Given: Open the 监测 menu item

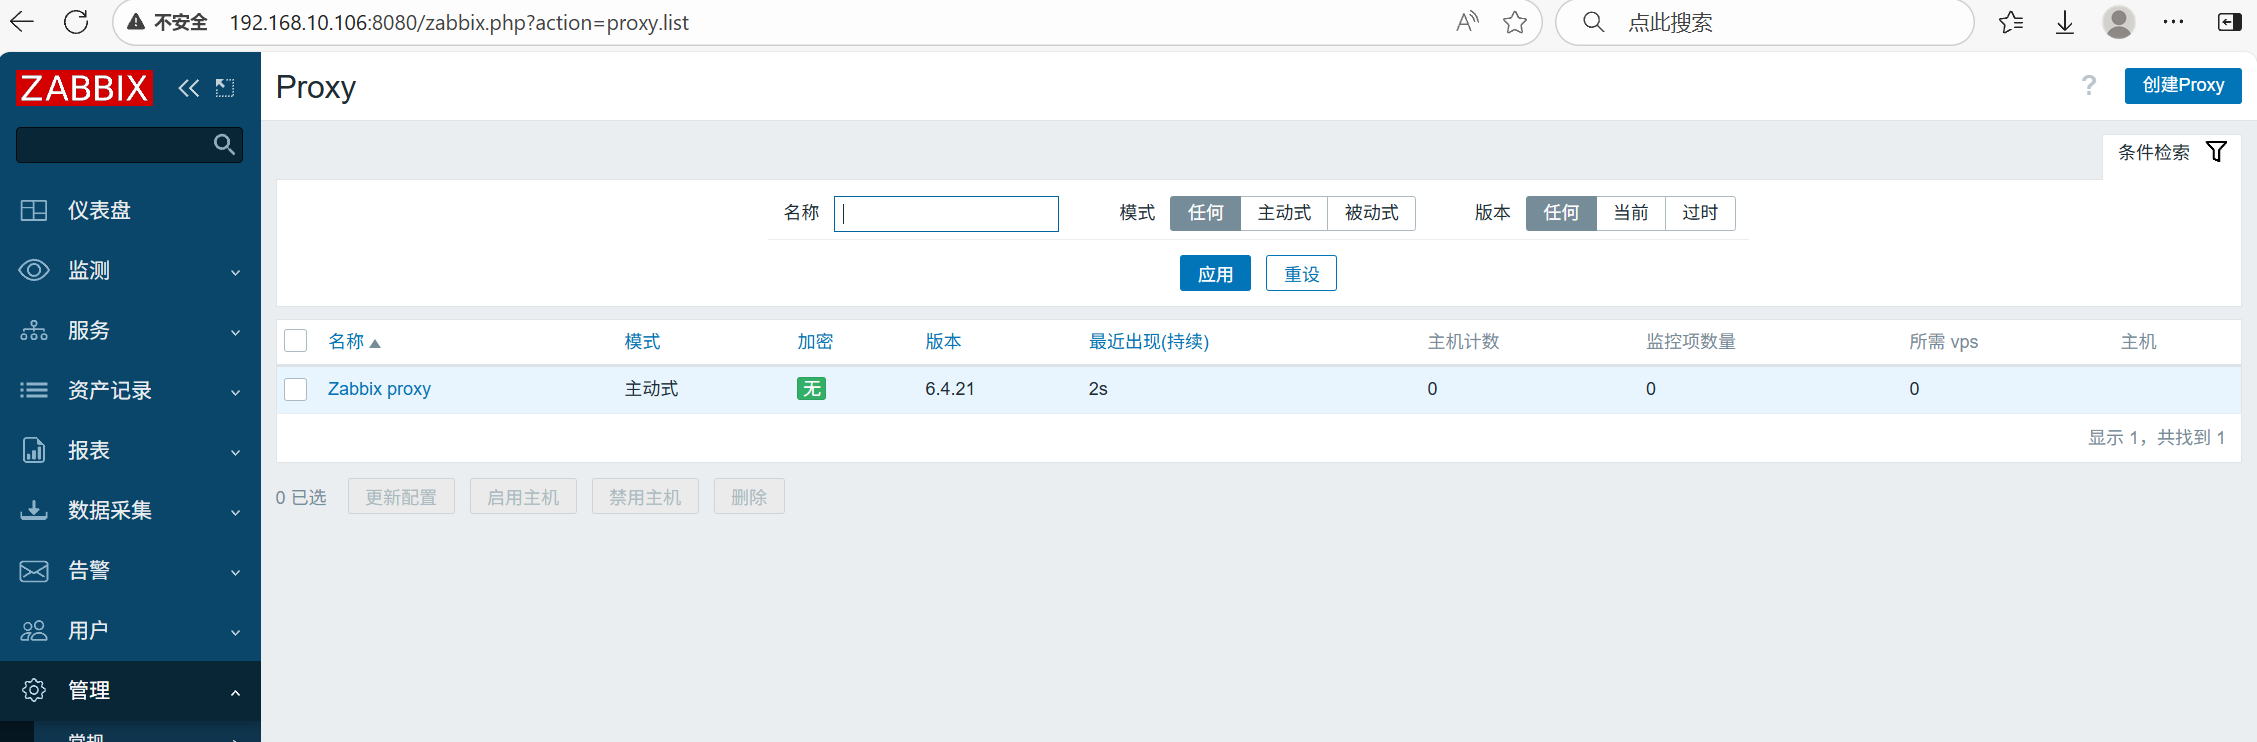Looking at the screenshot, I should coord(130,270).
